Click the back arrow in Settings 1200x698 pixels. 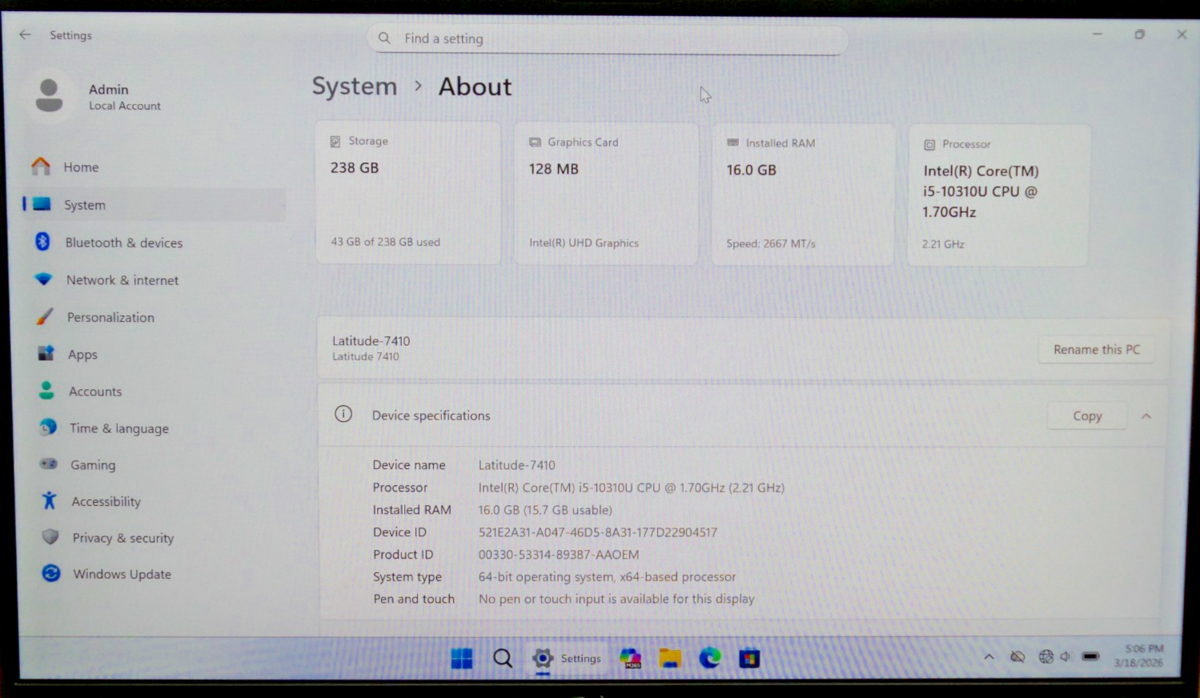pos(25,35)
